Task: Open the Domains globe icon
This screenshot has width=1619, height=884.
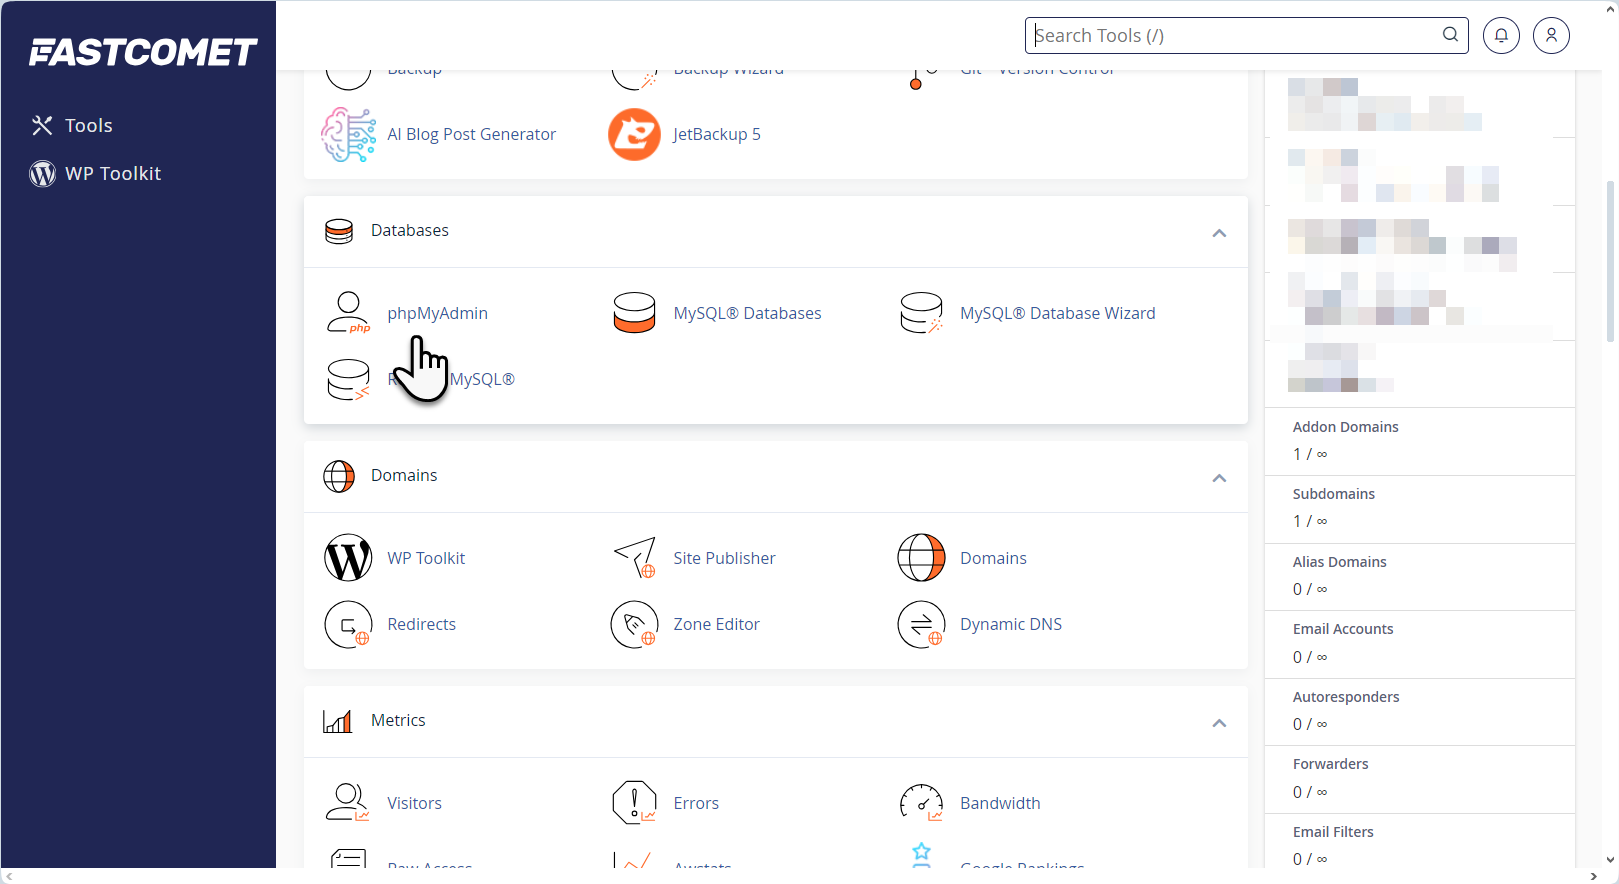Action: tap(921, 558)
